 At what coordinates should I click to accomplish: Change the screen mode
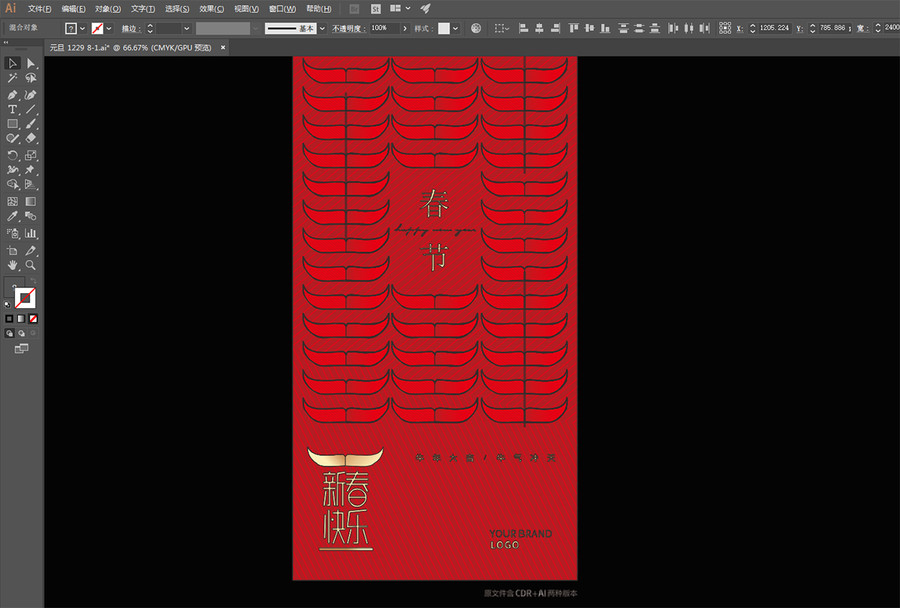(x=21, y=348)
